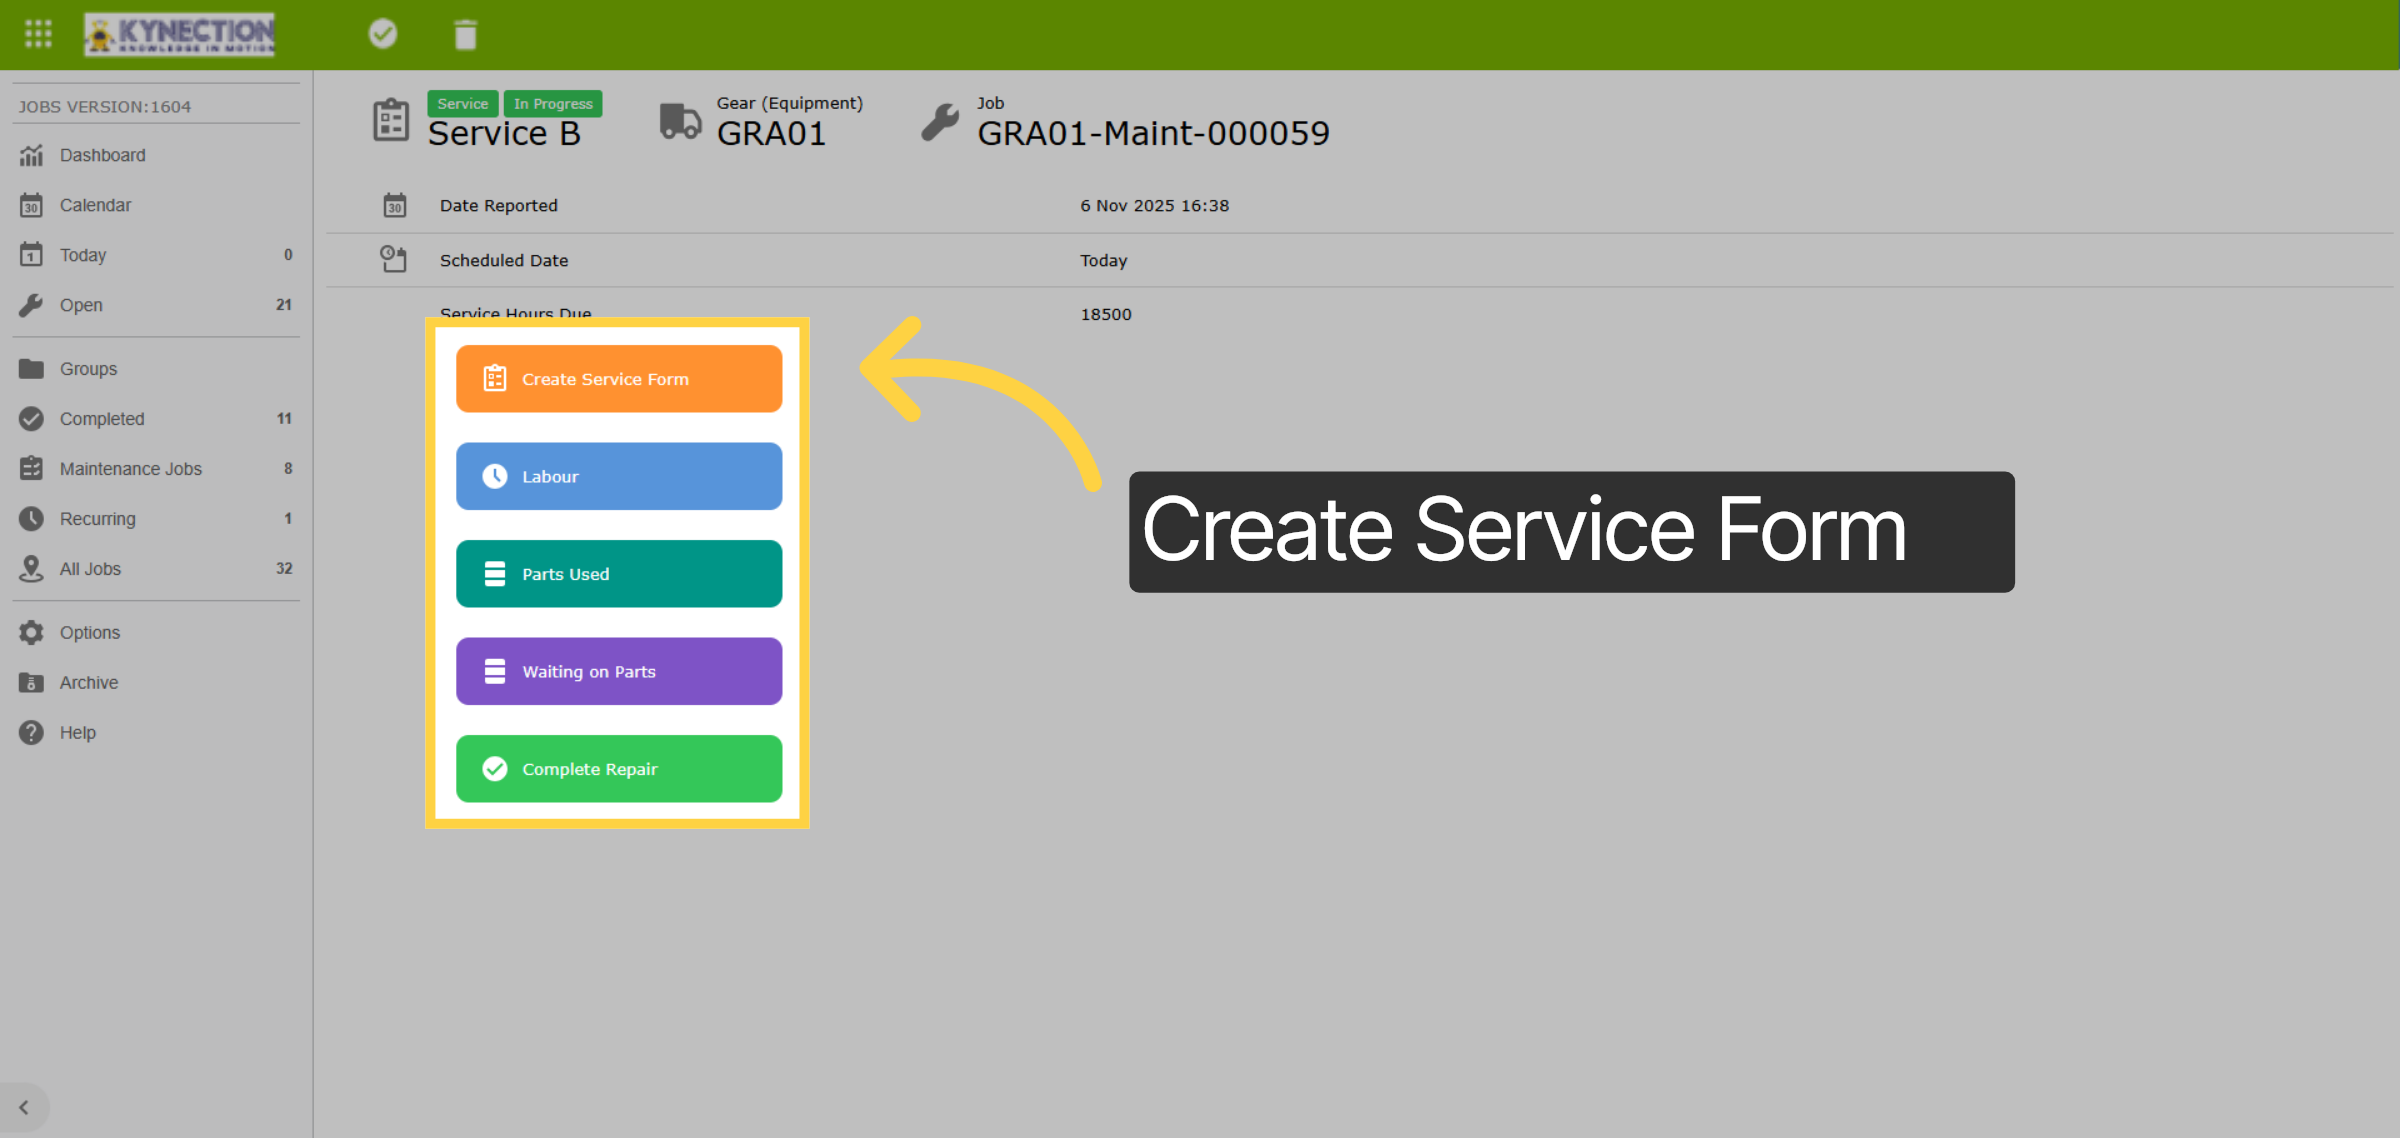Click the Create Service Form button
Screen dimensions: 2400x1138
[x=619, y=379]
